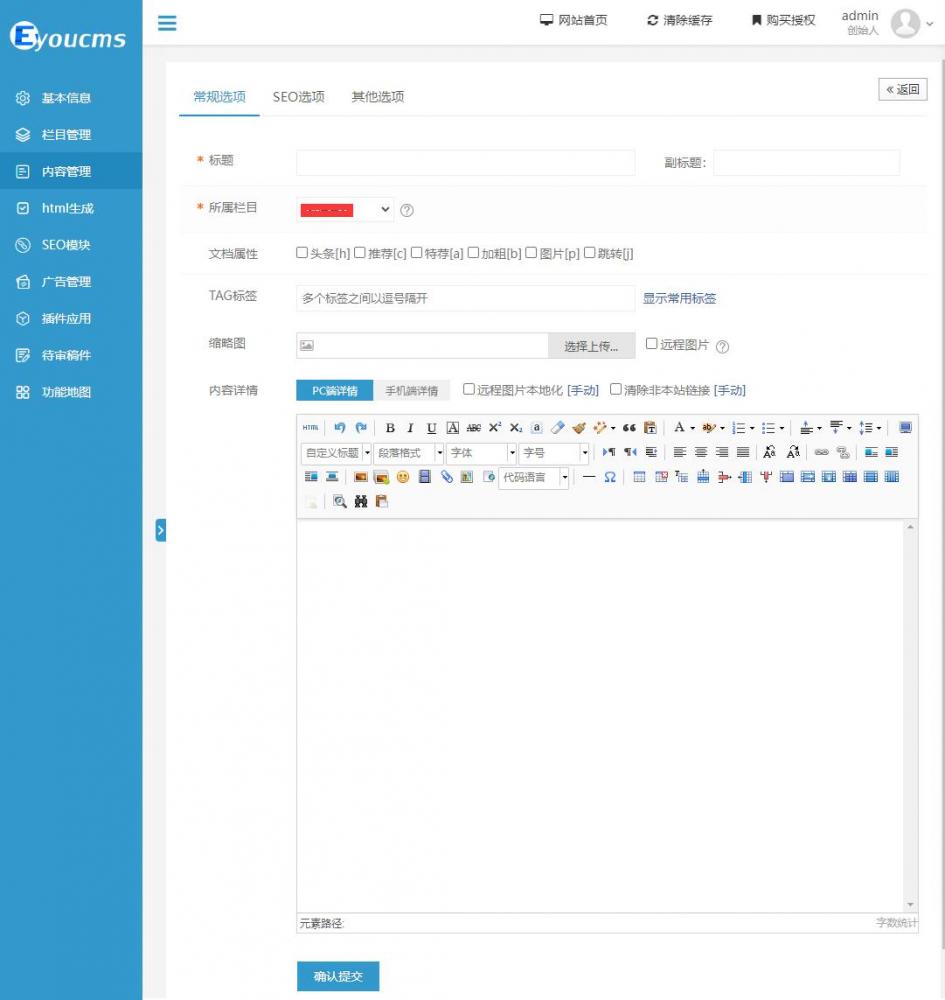Insert emoticon smiley face
This screenshot has height=1000, width=945.
[403, 477]
